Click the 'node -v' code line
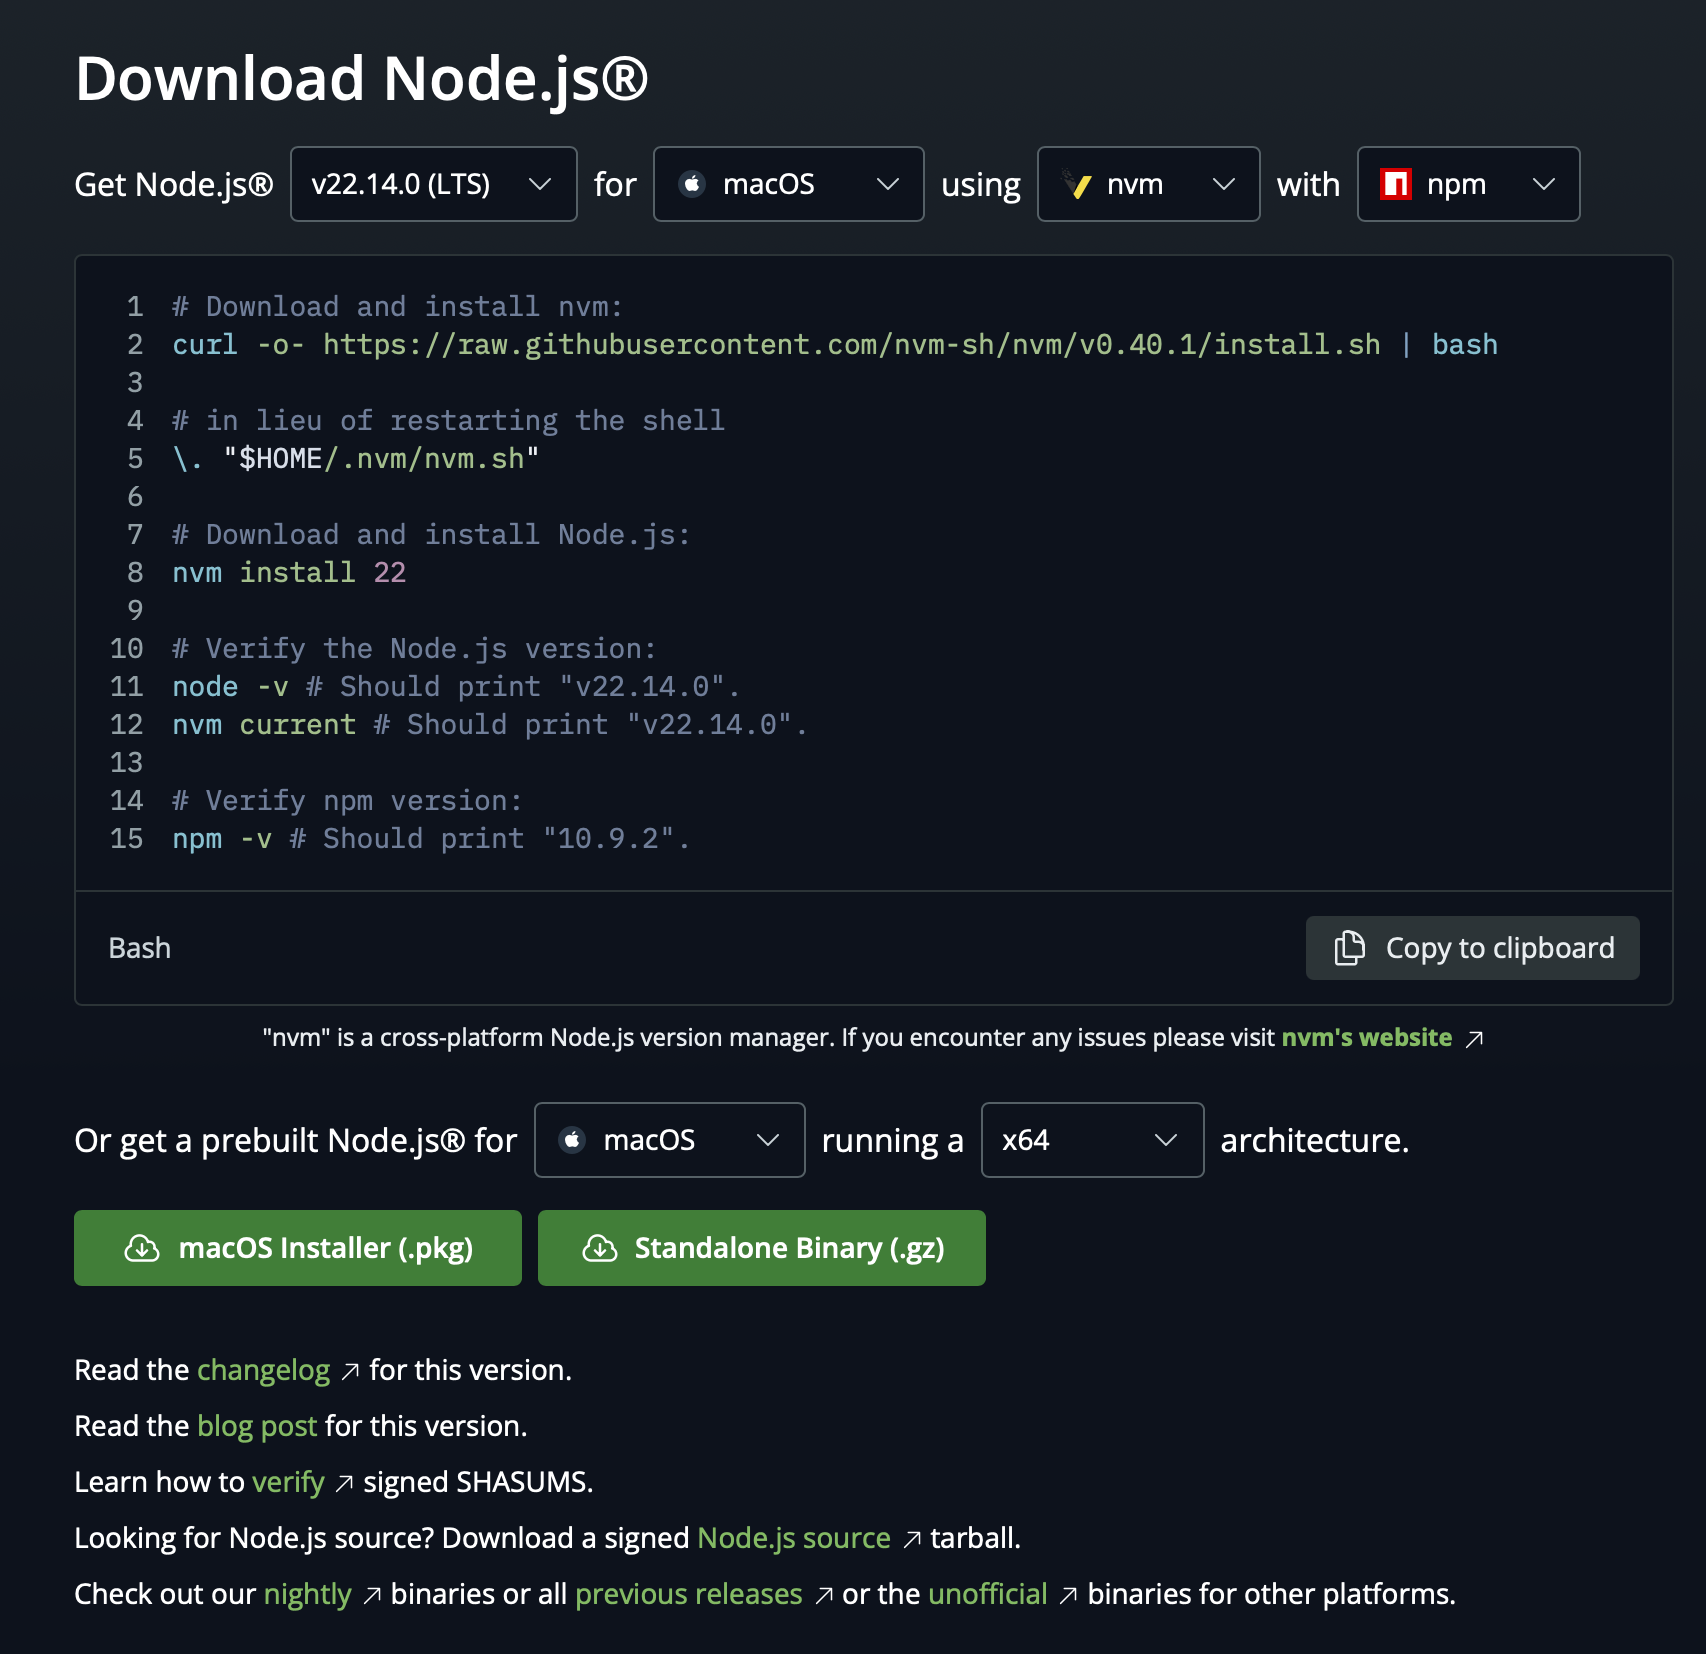 click(456, 687)
